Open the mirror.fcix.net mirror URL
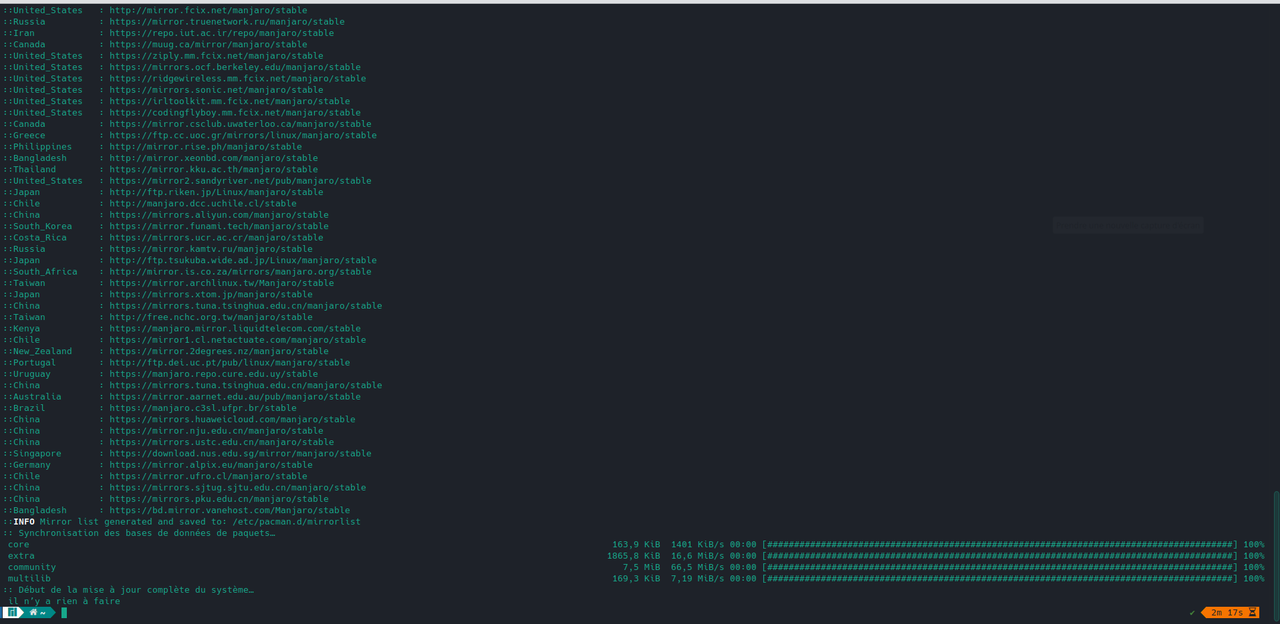This screenshot has height=624, width=1280. 208,10
